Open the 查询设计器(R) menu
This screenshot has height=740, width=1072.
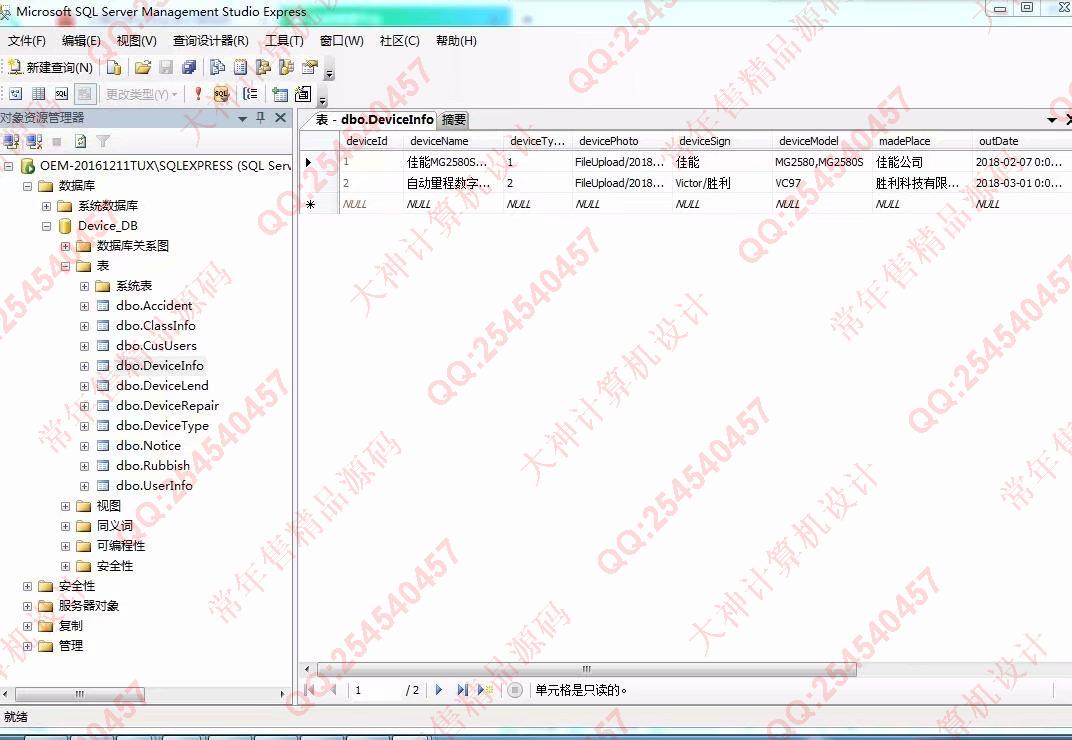coord(211,40)
